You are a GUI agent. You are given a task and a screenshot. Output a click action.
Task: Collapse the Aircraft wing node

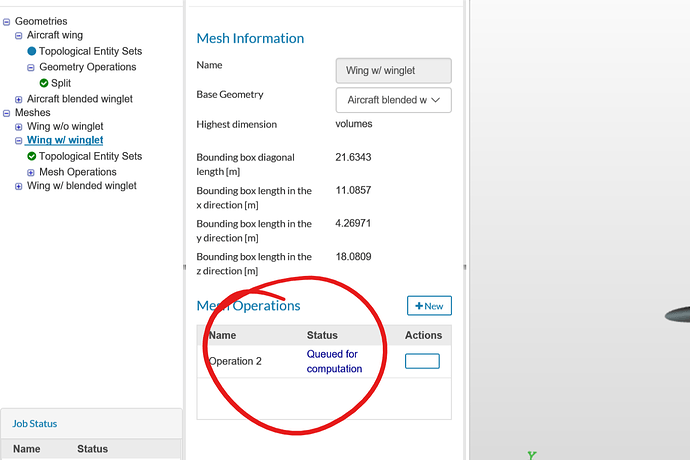[18, 36]
